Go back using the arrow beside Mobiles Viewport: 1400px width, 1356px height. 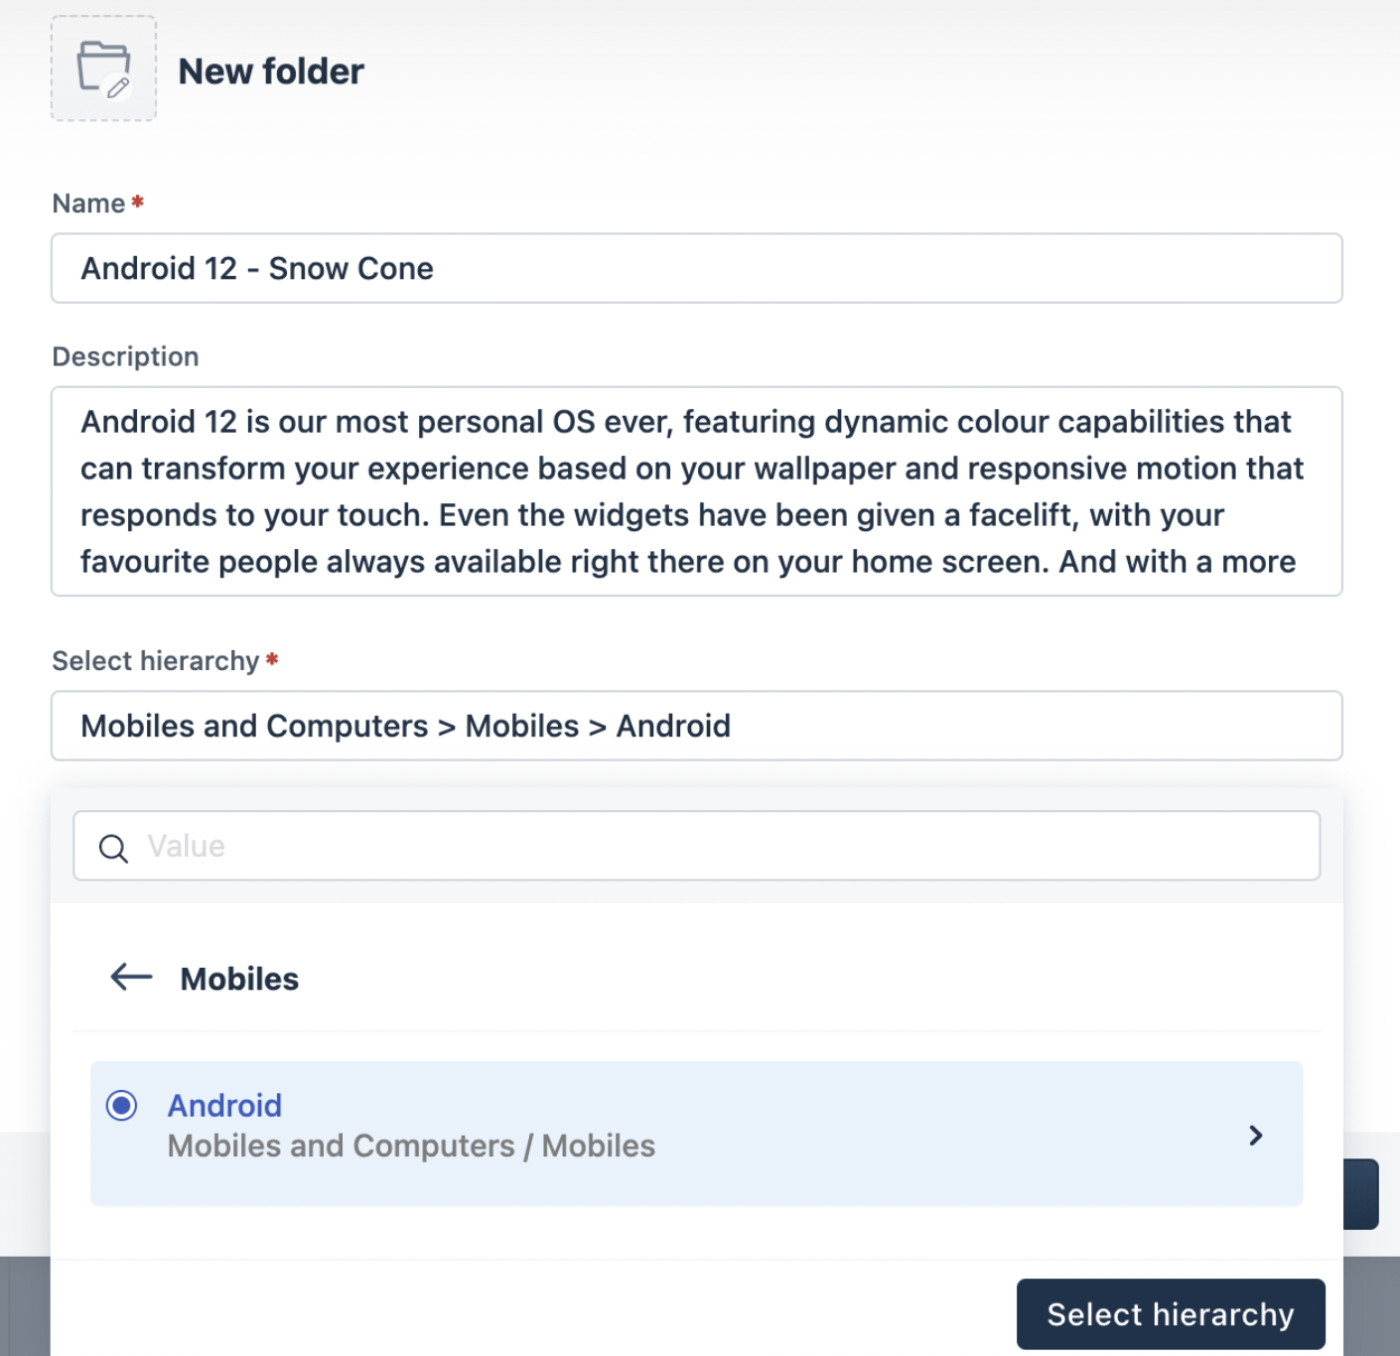[x=131, y=977]
